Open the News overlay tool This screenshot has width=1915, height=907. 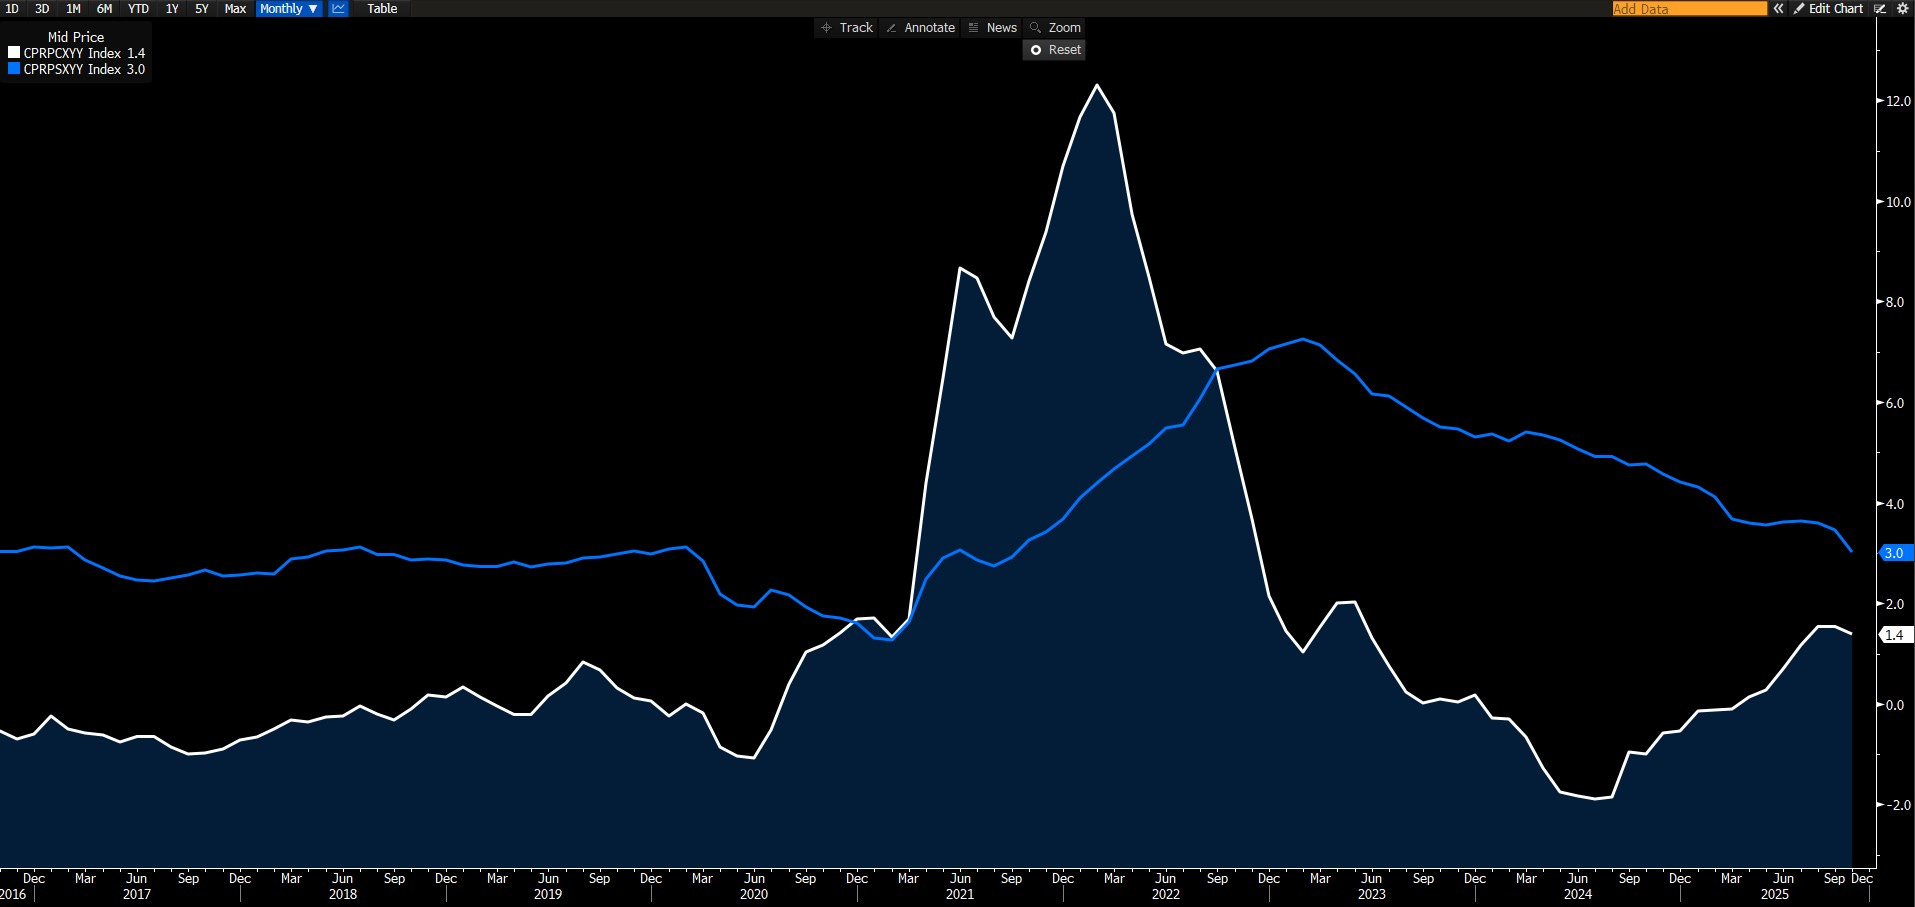992,28
